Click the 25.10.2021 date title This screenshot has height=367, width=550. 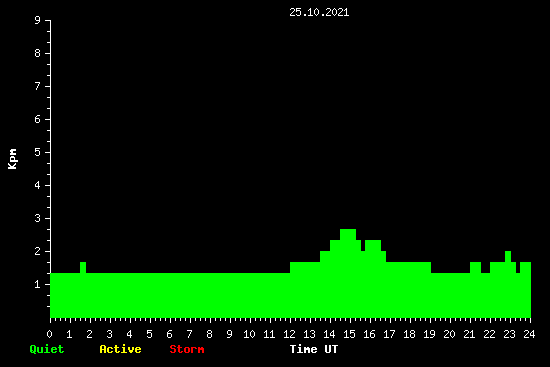[x=319, y=12]
